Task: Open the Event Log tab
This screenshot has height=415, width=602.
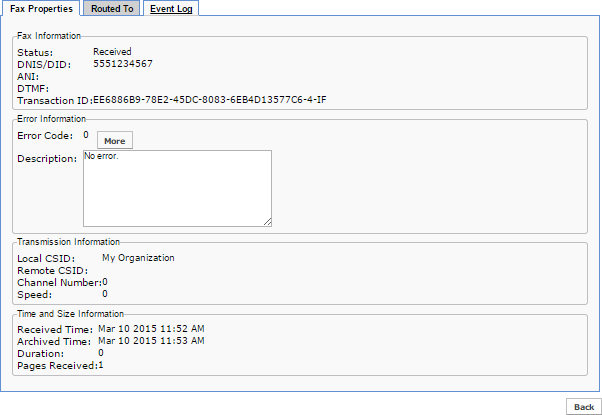Action: tap(171, 8)
